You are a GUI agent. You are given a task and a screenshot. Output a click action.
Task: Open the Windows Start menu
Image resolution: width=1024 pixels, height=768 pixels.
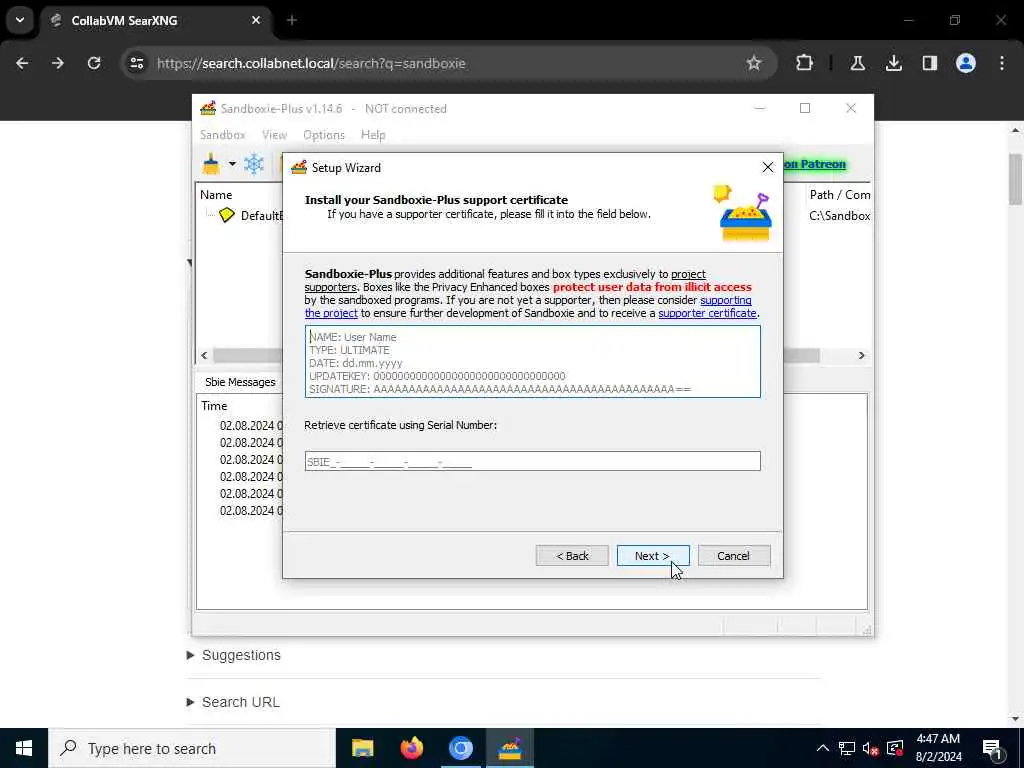[x=24, y=748]
